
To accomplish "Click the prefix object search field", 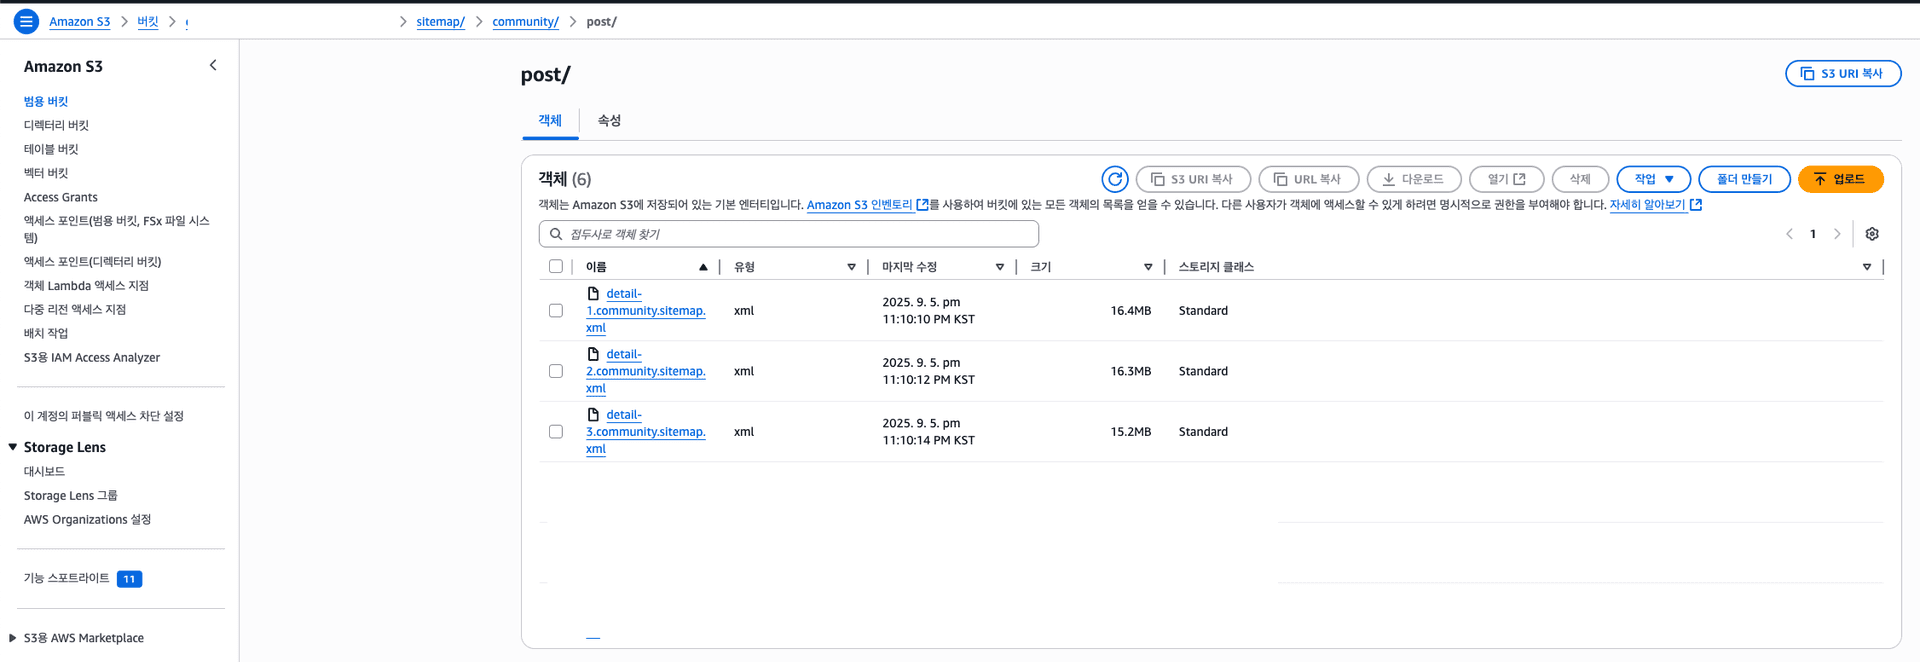I will pyautogui.click(x=789, y=234).
